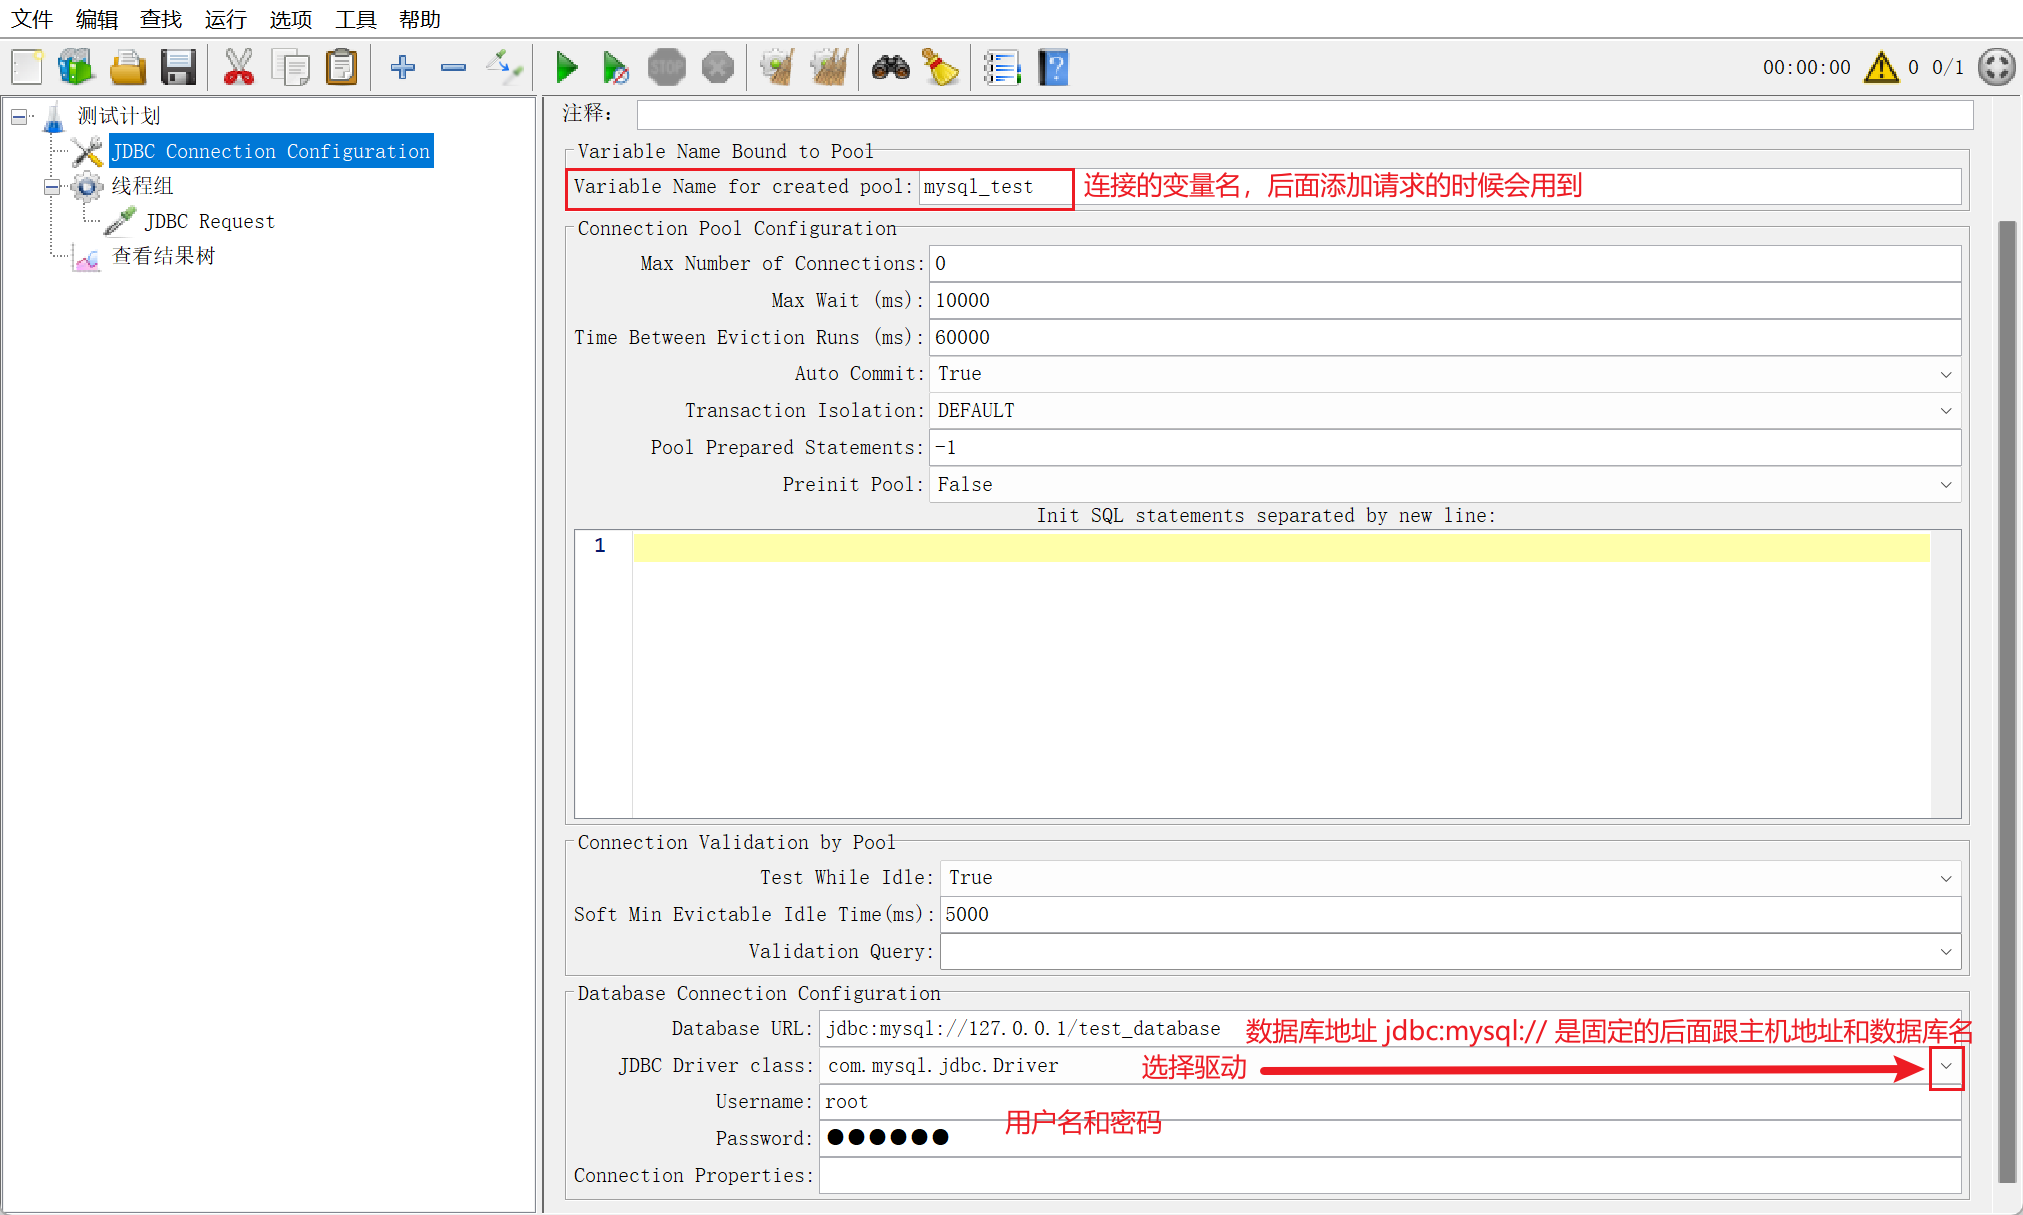This screenshot has width=2023, height=1215.
Task: Click the yellow warning log icon
Action: click(x=1881, y=68)
